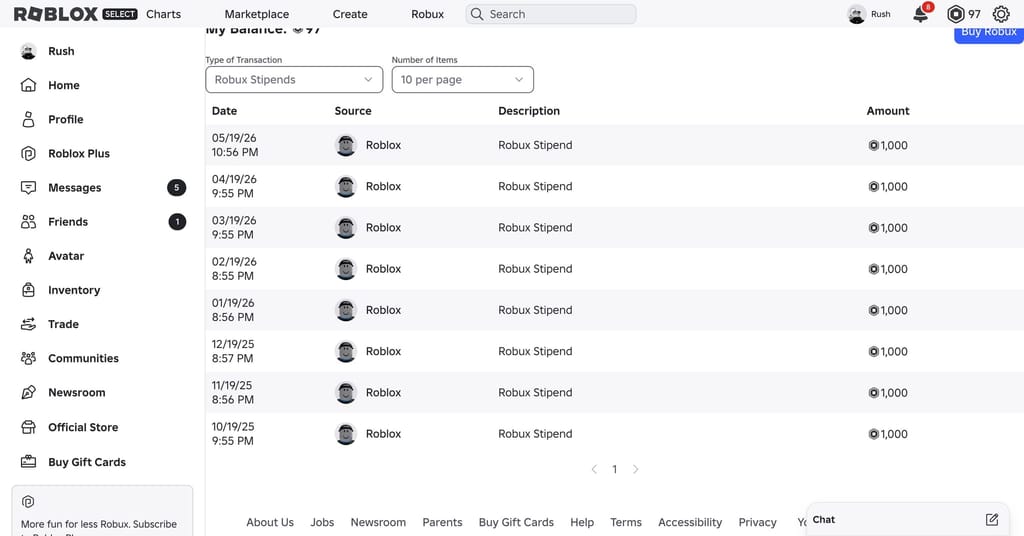Click the Communities group icon
The image size is (1024, 536).
click(28, 358)
